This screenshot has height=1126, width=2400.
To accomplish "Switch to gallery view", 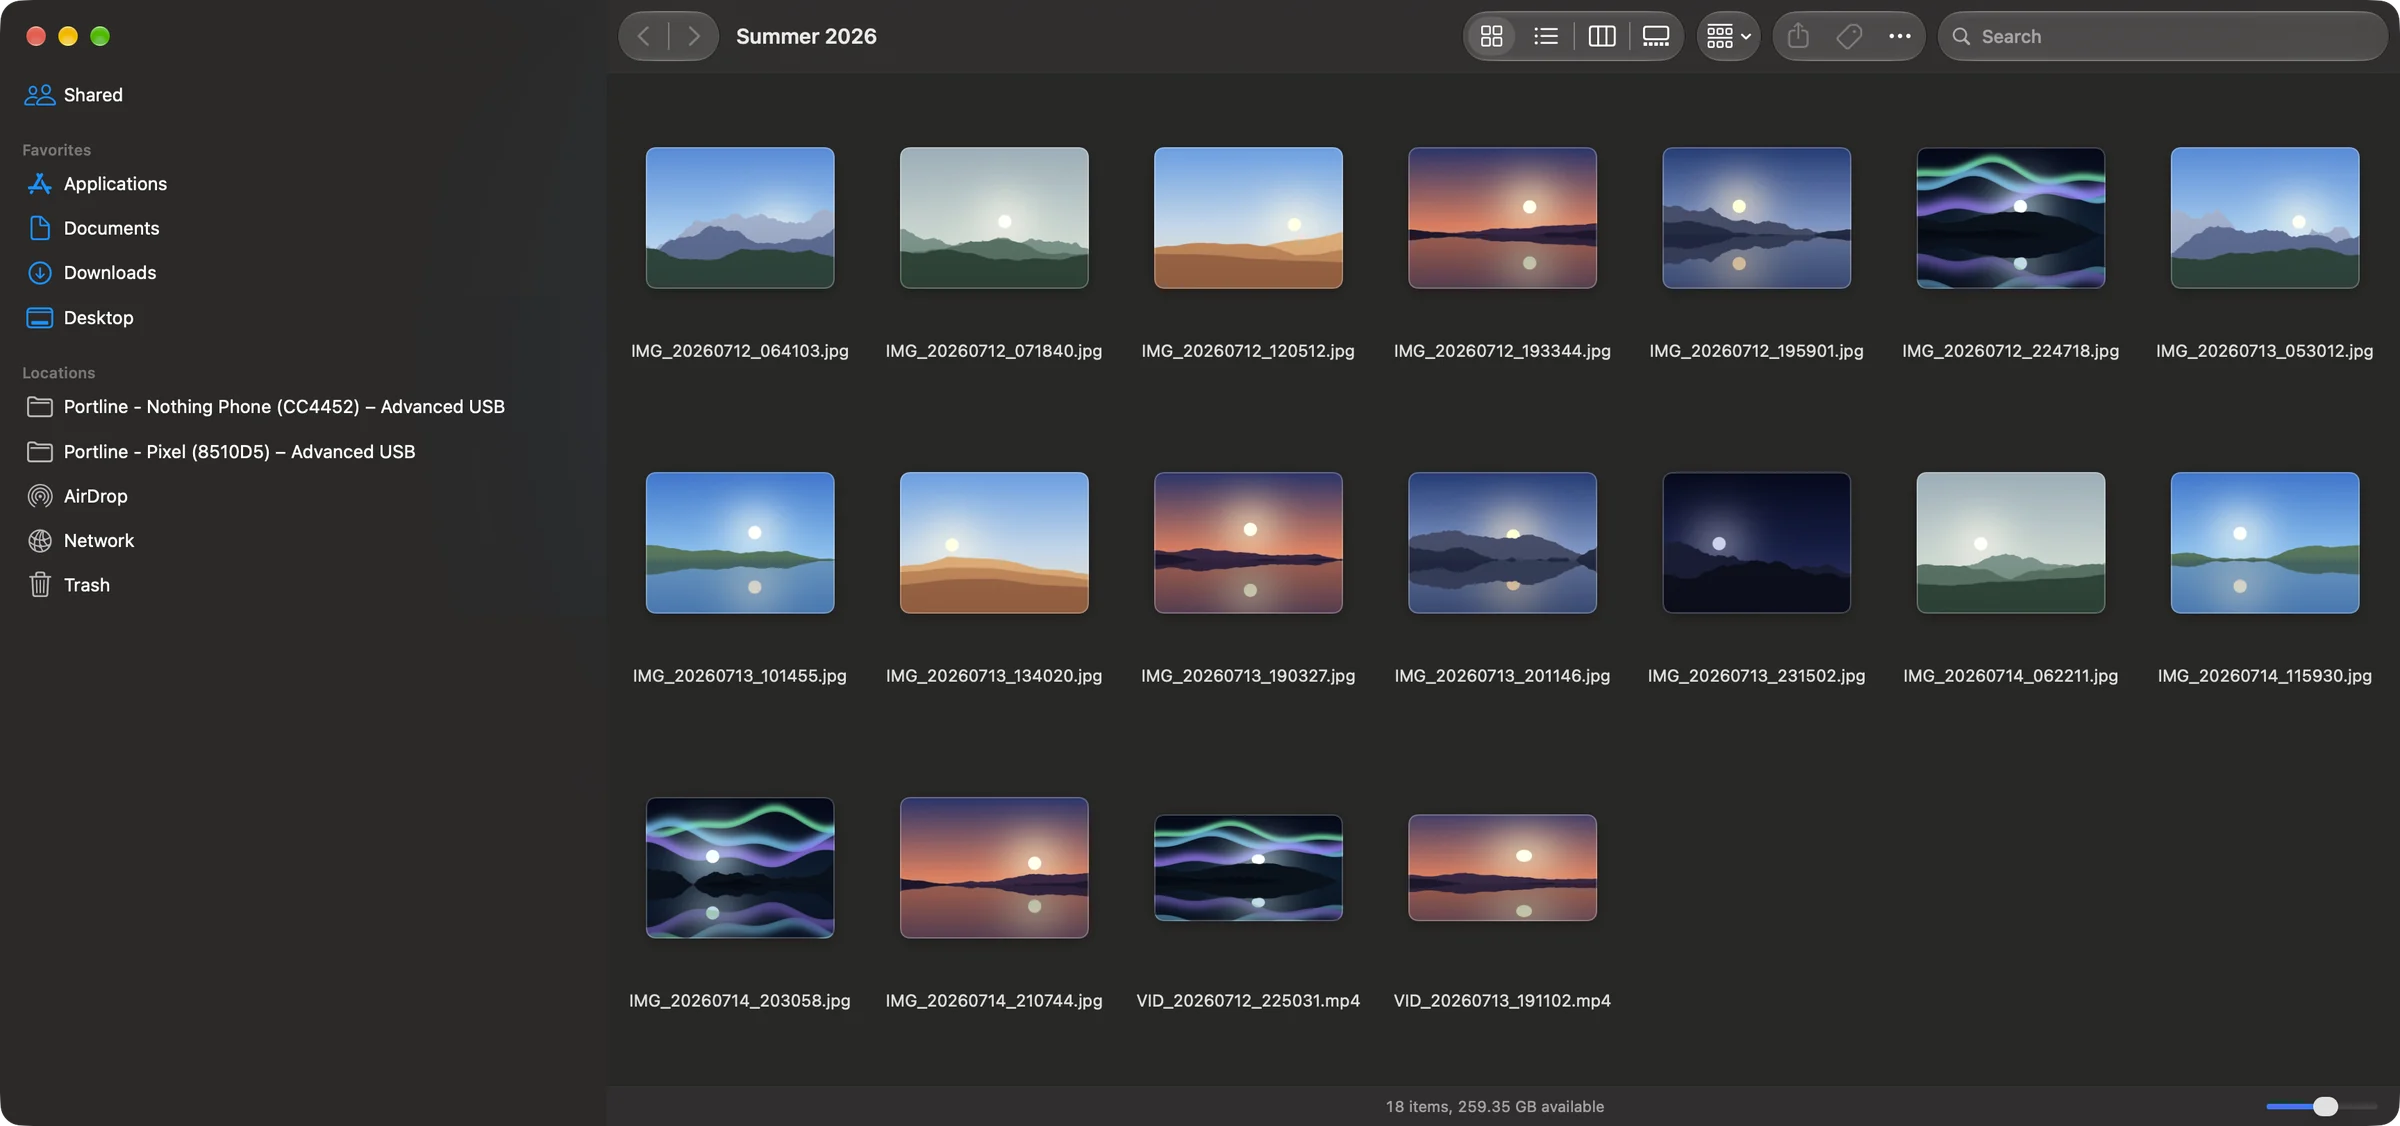I will point(1656,36).
